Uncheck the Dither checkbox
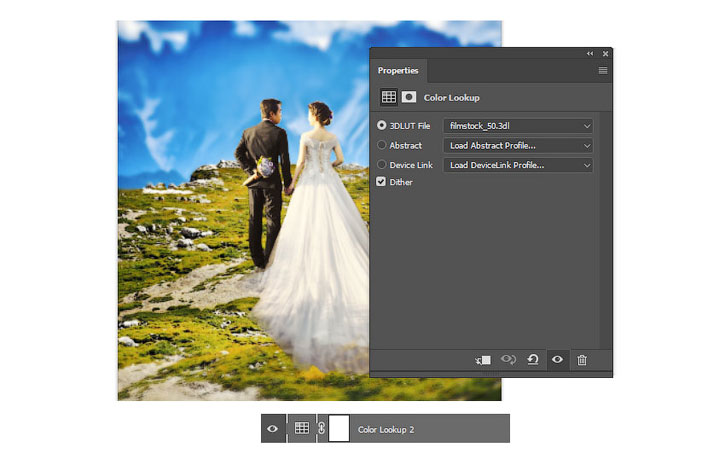The height and width of the screenshot is (465, 725). click(x=381, y=182)
